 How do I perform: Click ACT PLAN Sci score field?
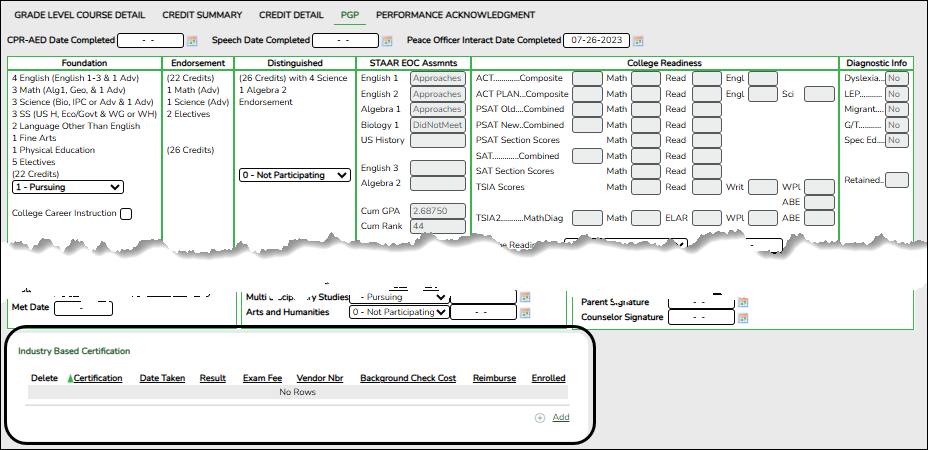[819, 94]
